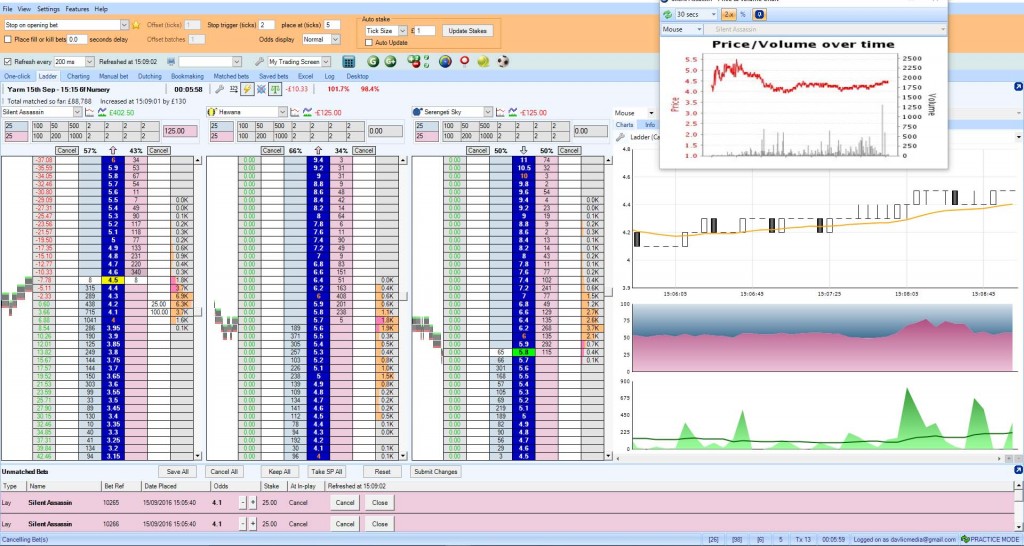1024x546 pixels.
Task: Open the calculator icon in toolbar
Action: 348,61
